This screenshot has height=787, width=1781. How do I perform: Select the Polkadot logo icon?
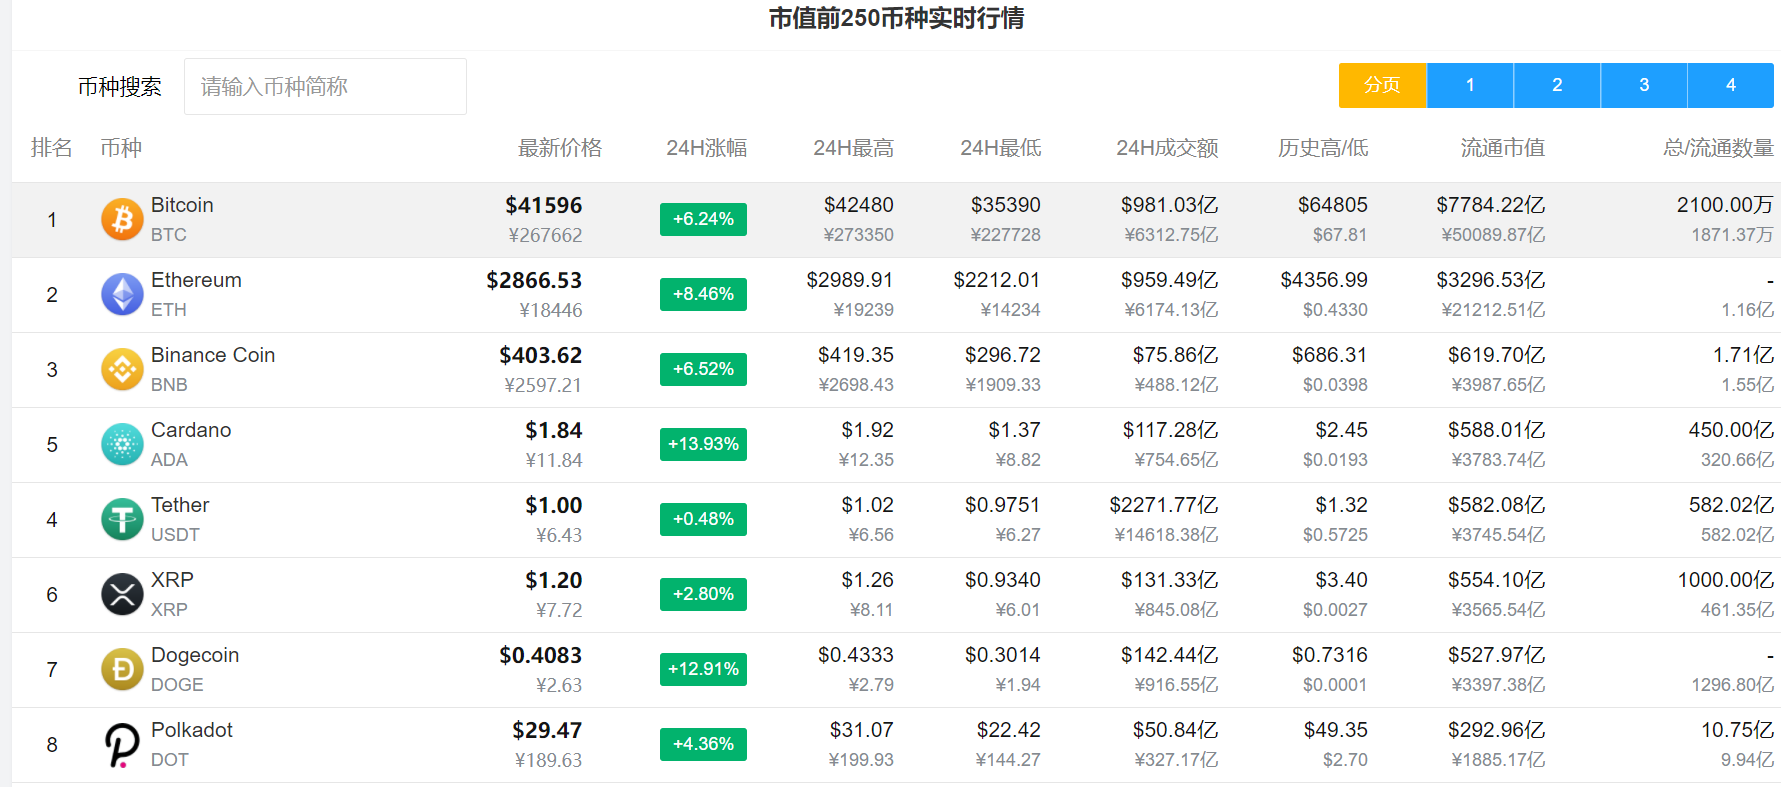(x=122, y=744)
